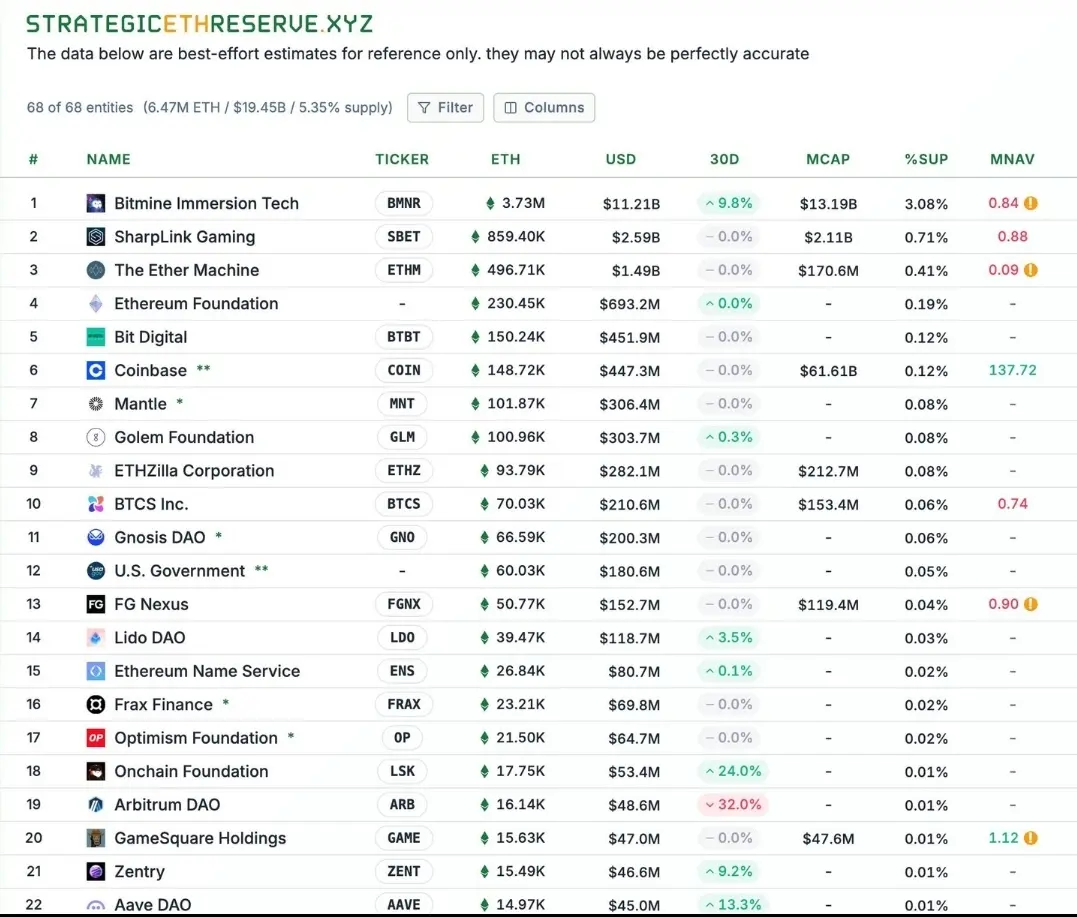Viewport: 1077px width, 917px height.
Task: Click the Ethereum Foundation diamond icon
Action: [x=96, y=304]
